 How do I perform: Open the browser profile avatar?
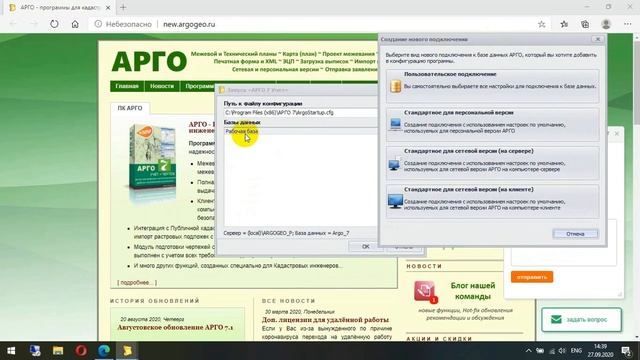606,24
